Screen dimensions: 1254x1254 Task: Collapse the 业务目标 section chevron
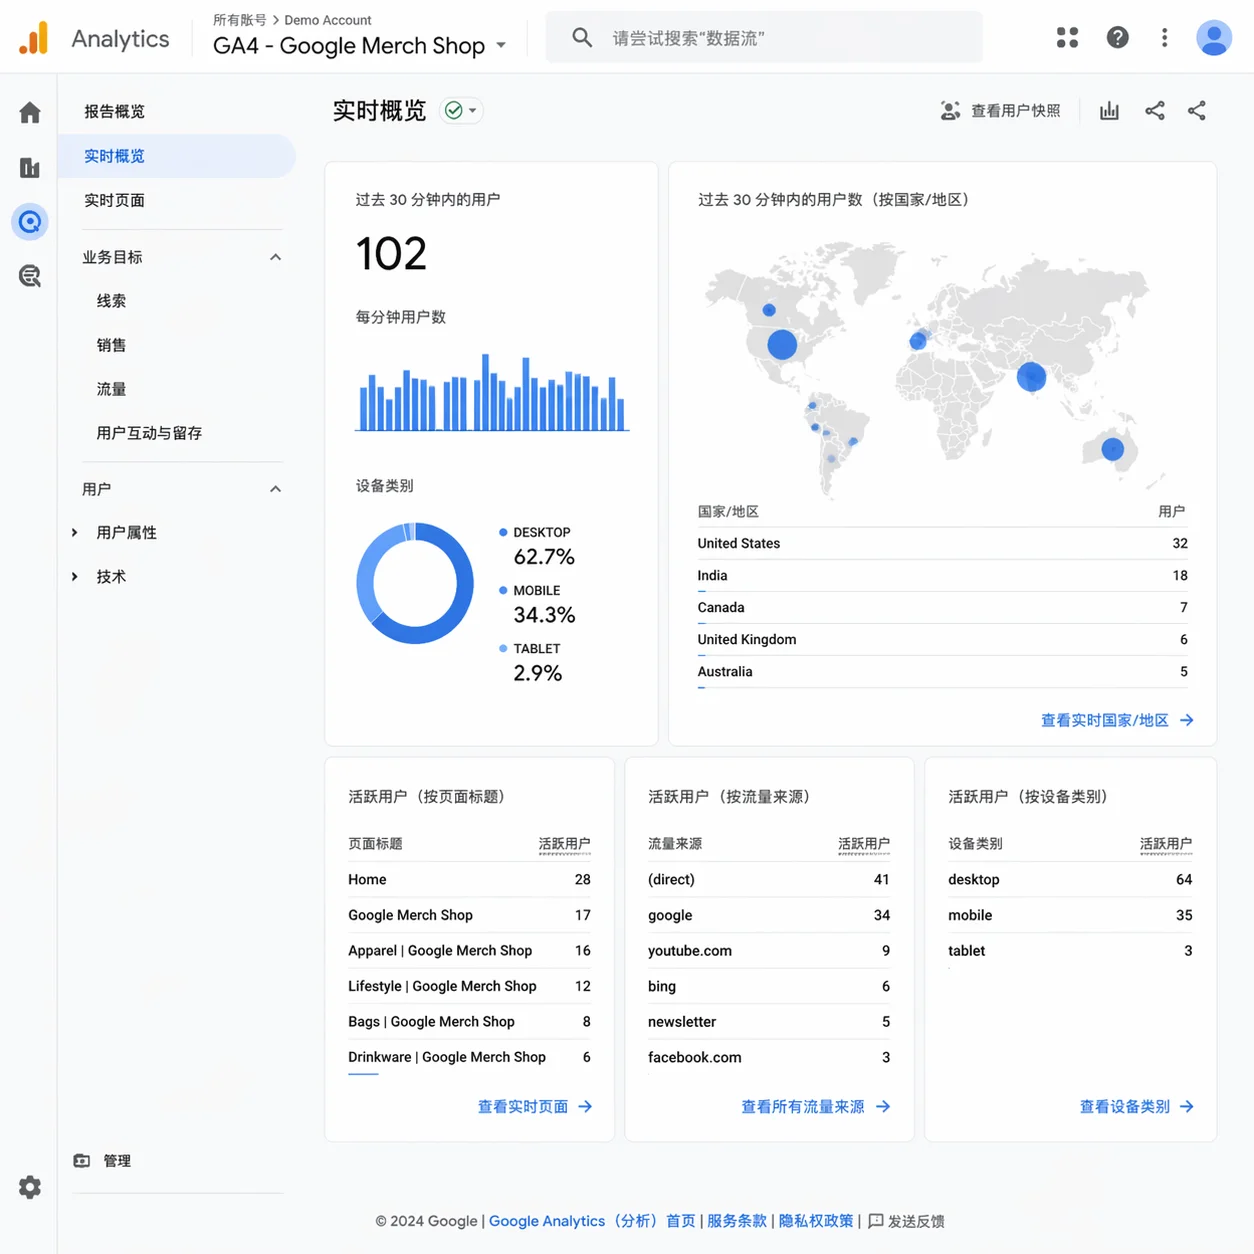click(x=275, y=257)
